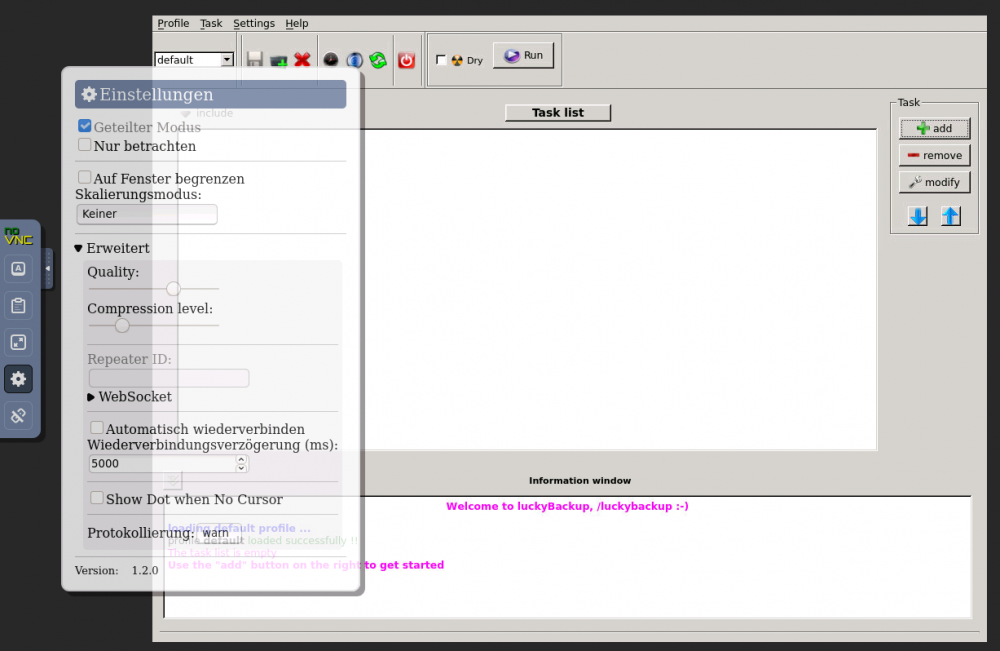Click the Task list header button
The image size is (1000, 651).
(558, 112)
